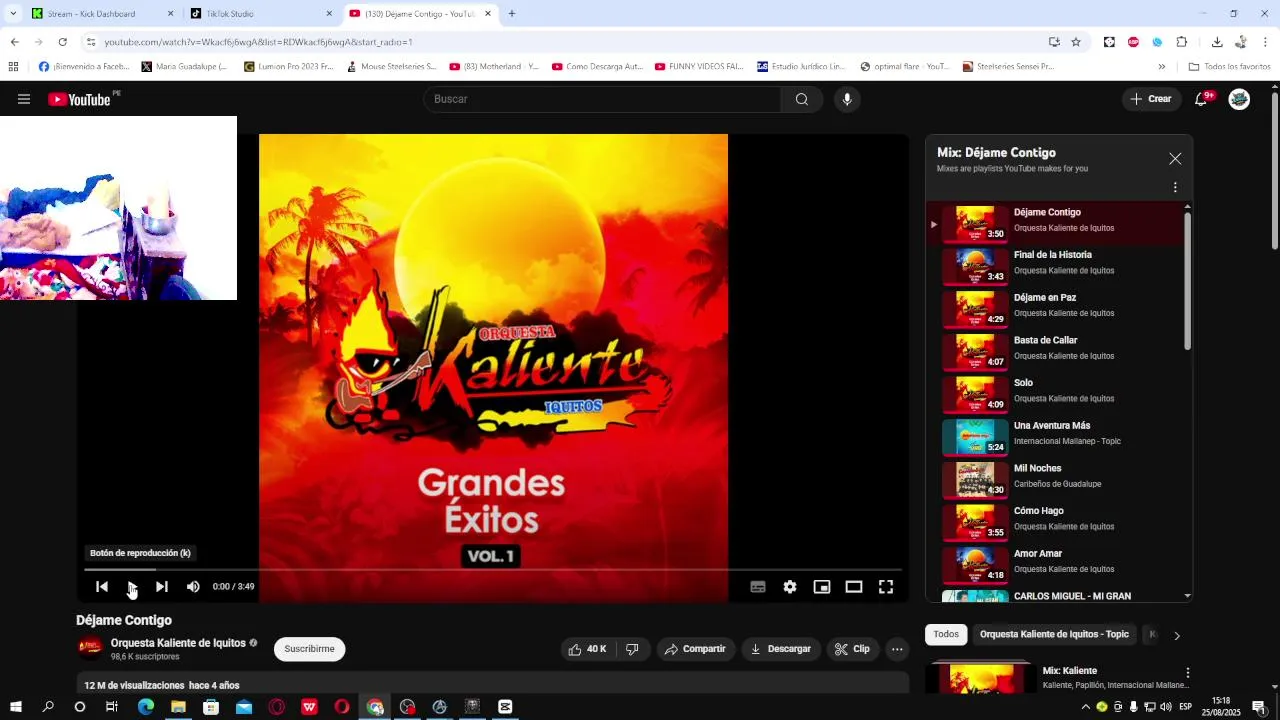Mute the player volume
This screenshot has height=720, width=1280.
point(193,587)
